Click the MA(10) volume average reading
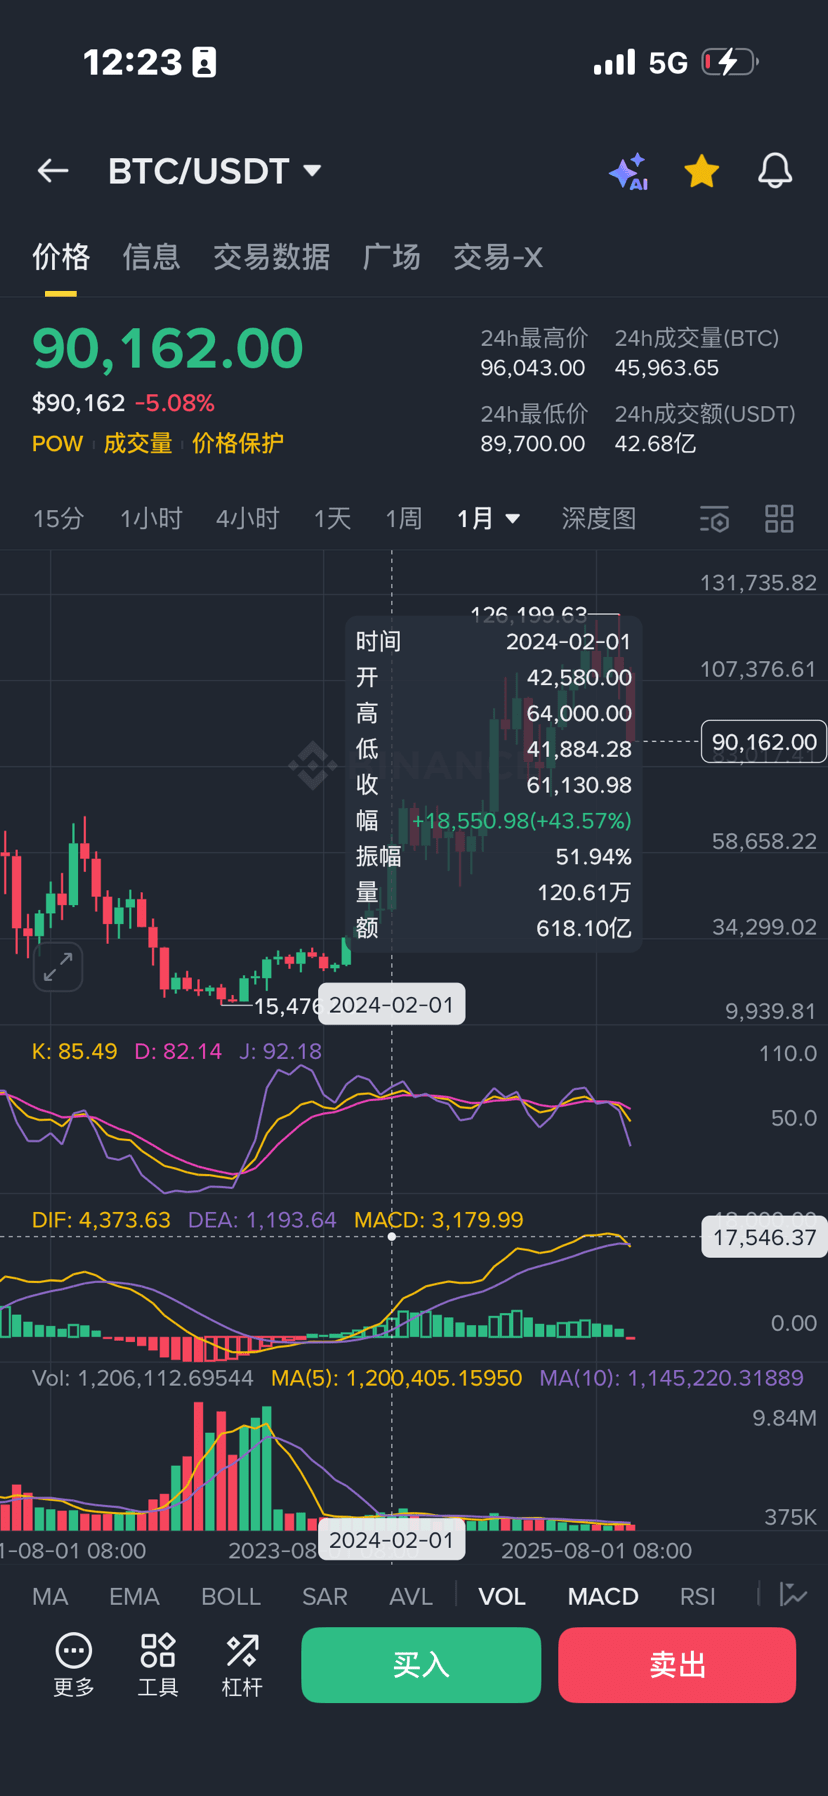This screenshot has height=1796, width=828. point(671,1378)
